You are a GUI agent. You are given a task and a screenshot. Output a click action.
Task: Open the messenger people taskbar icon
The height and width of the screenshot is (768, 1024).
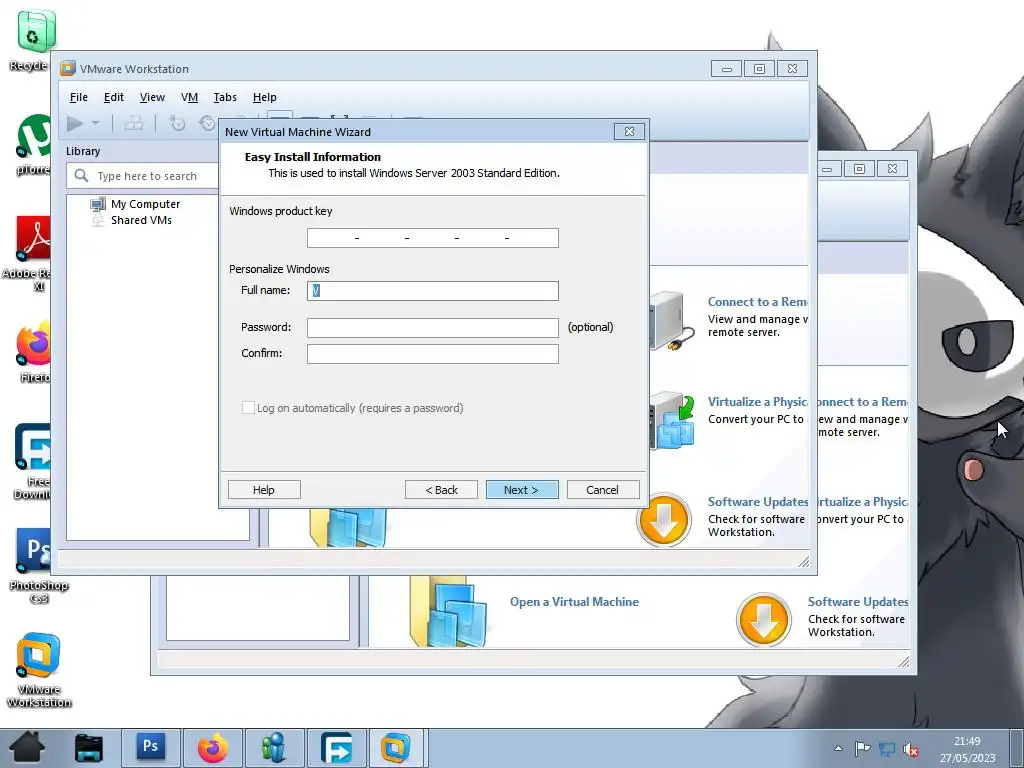point(274,748)
